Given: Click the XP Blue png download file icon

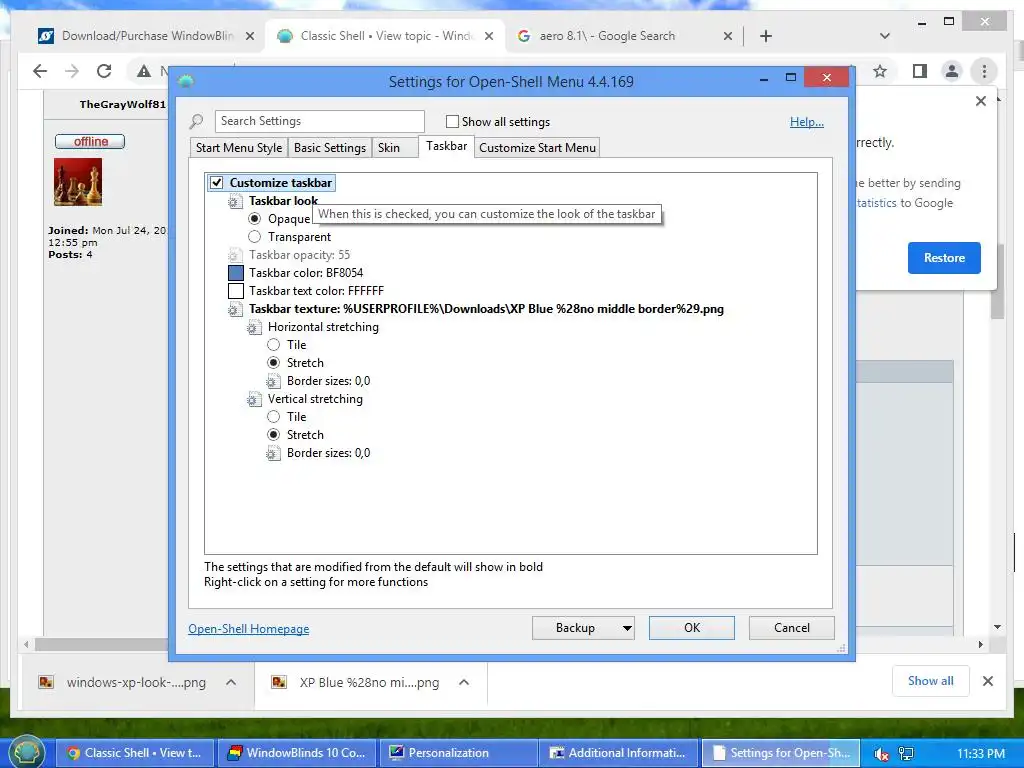Looking at the screenshot, I should [x=279, y=682].
